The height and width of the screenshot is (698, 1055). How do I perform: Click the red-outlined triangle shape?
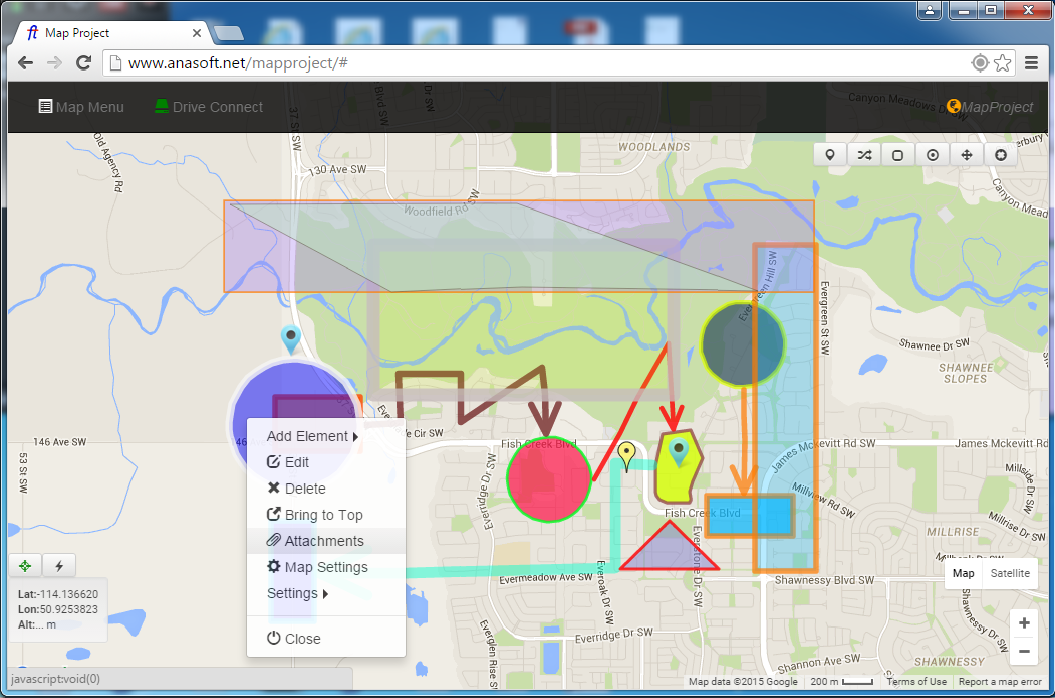tap(669, 551)
